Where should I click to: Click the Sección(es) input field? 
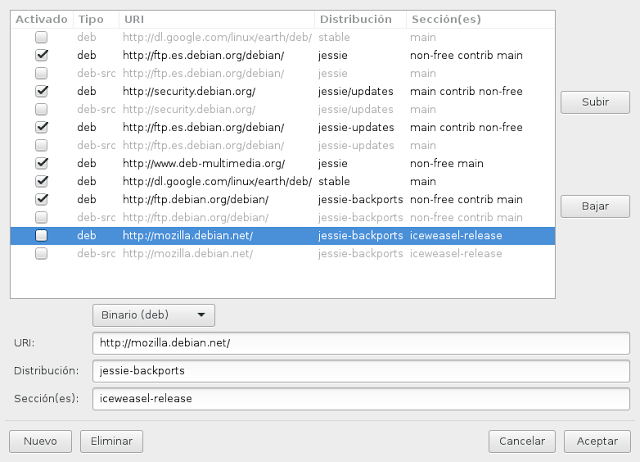point(360,399)
